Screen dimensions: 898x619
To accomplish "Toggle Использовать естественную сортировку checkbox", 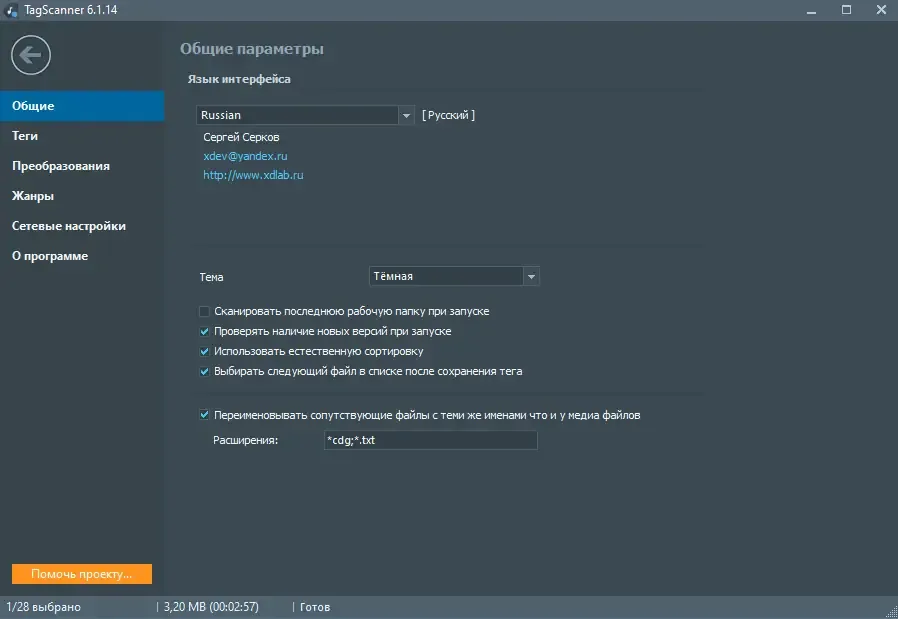I will (x=204, y=351).
